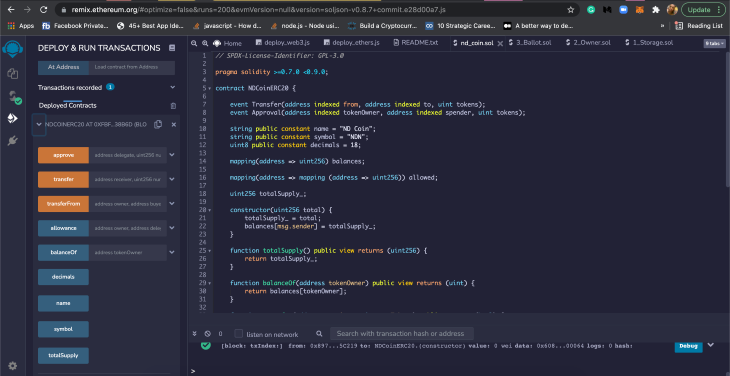The image size is (730, 376).
Task: Open Remix settings gear icon
Action: tap(13, 366)
